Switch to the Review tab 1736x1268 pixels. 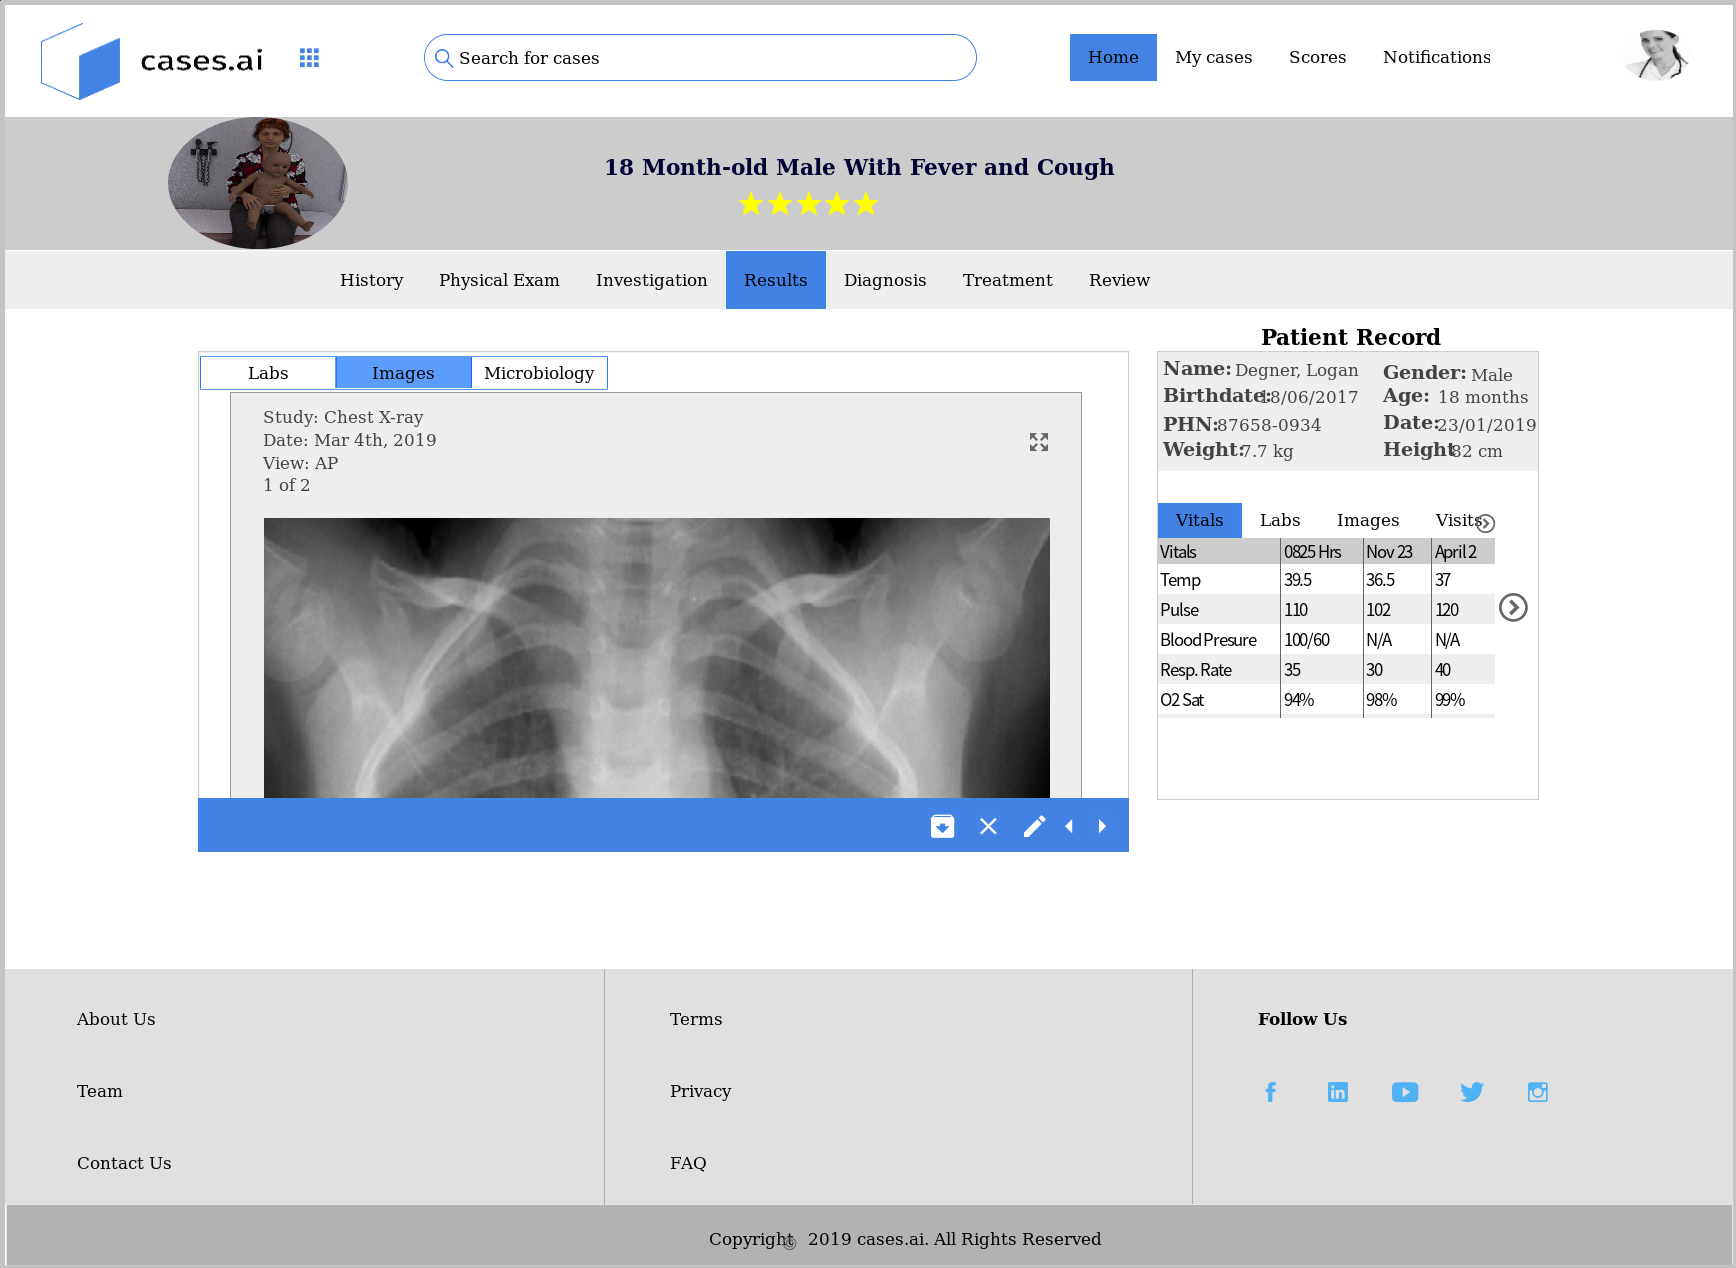click(x=1119, y=280)
